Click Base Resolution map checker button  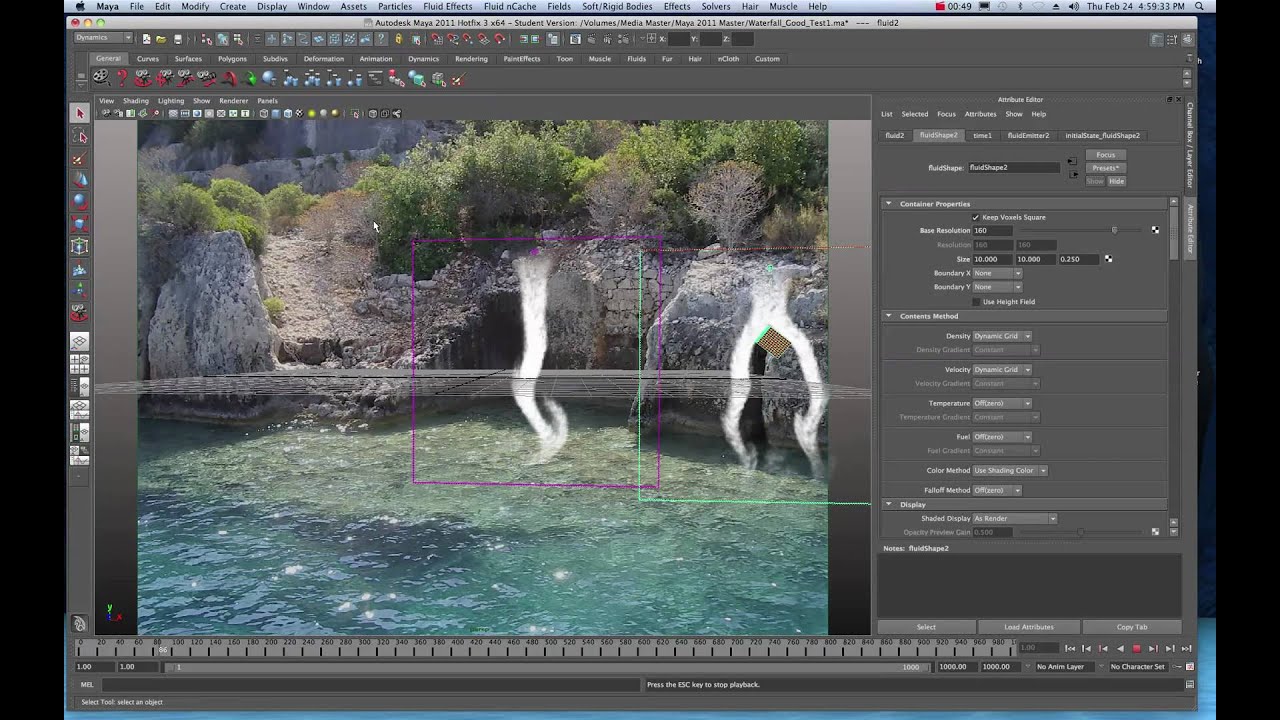[x=1155, y=230]
